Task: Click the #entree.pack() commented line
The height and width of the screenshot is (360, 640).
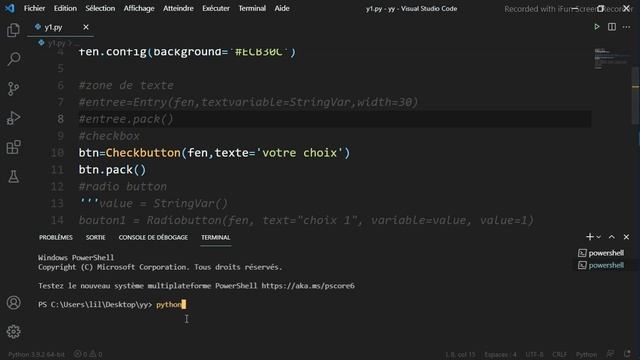Action: [x=126, y=119]
